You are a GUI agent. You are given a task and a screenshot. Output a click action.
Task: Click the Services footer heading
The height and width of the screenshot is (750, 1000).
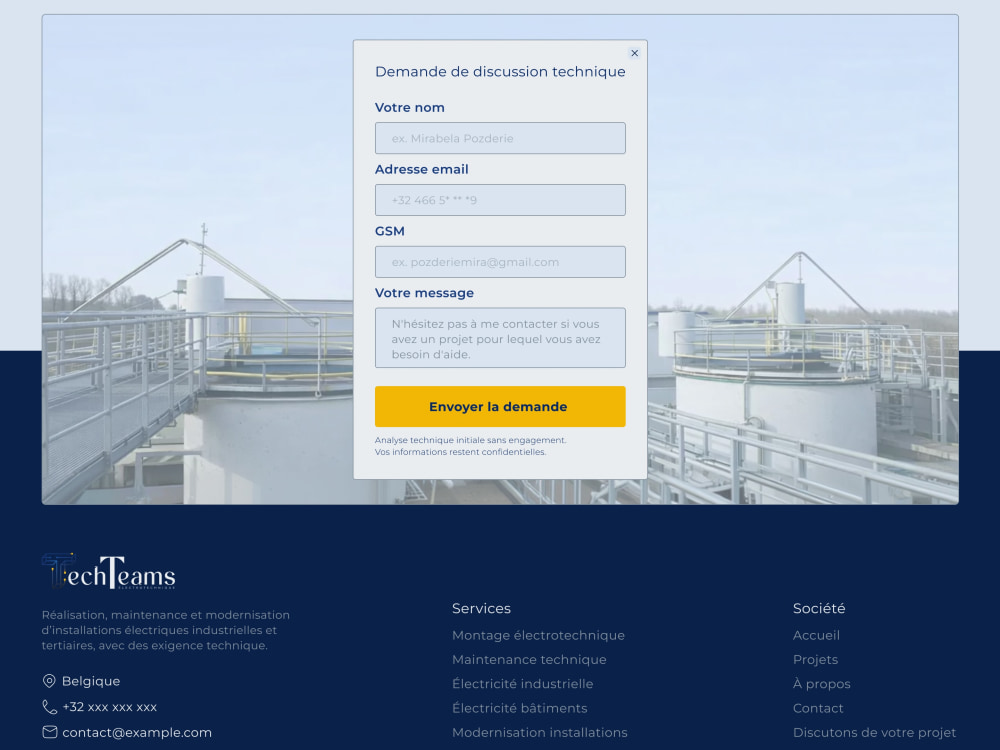(x=482, y=608)
